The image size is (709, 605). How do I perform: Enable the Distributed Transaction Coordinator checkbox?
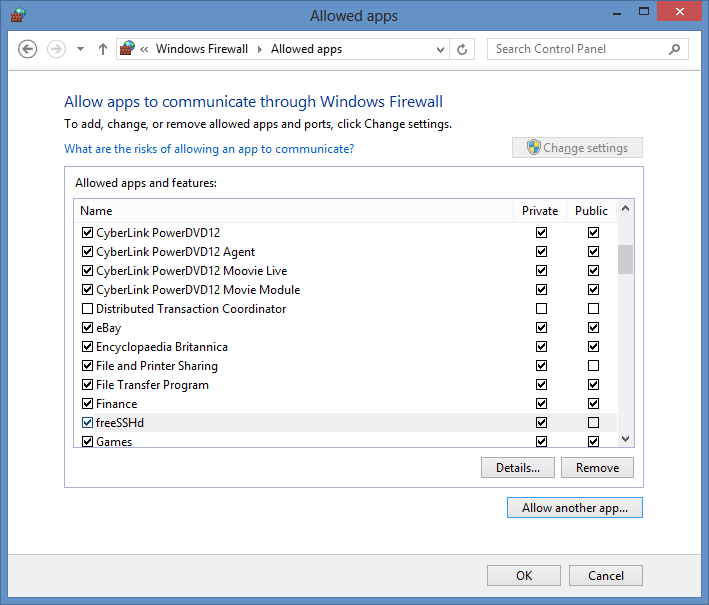tap(88, 308)
